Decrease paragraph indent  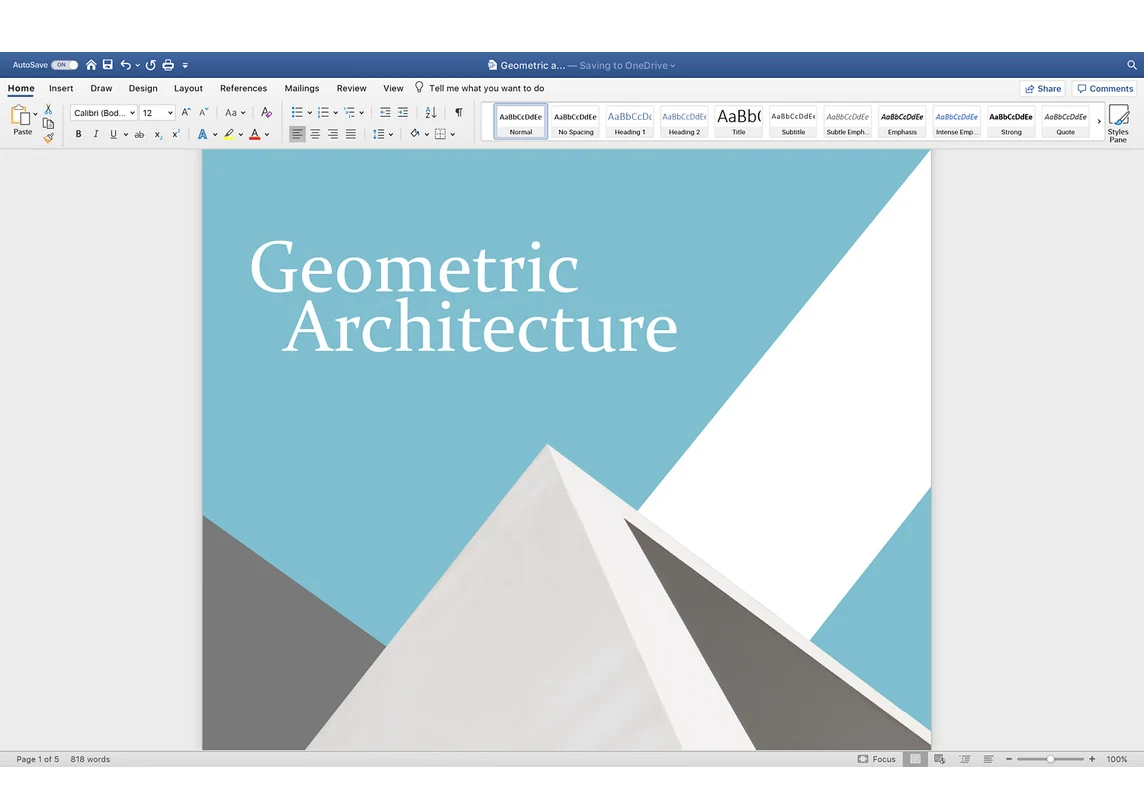pyautogui.click(x=385, y=112)
